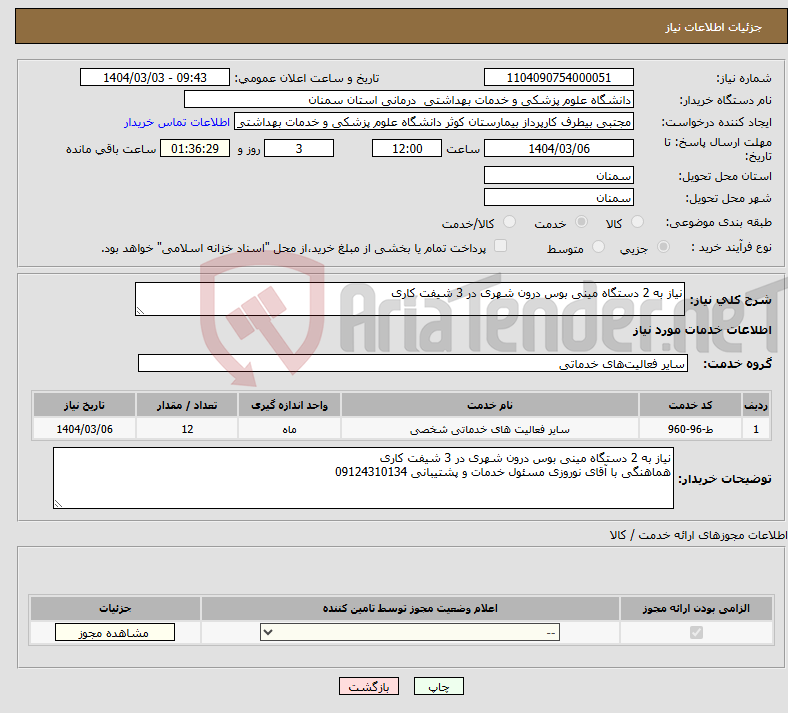Viewport: 788px width, 713px height.
Task: Click the واحد اندازه گیری column header
Action: pyautogui.click(x=289, y=405)
